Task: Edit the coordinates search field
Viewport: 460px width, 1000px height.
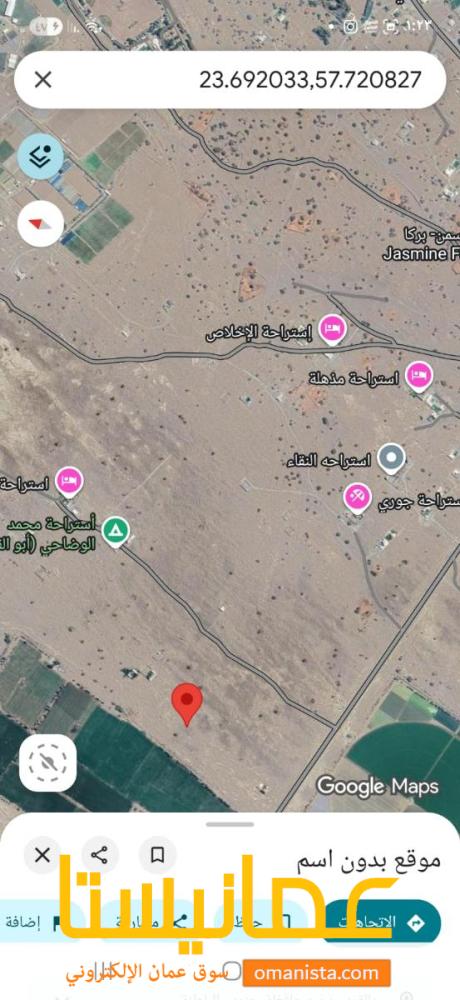Action: [x=230, y=80]
